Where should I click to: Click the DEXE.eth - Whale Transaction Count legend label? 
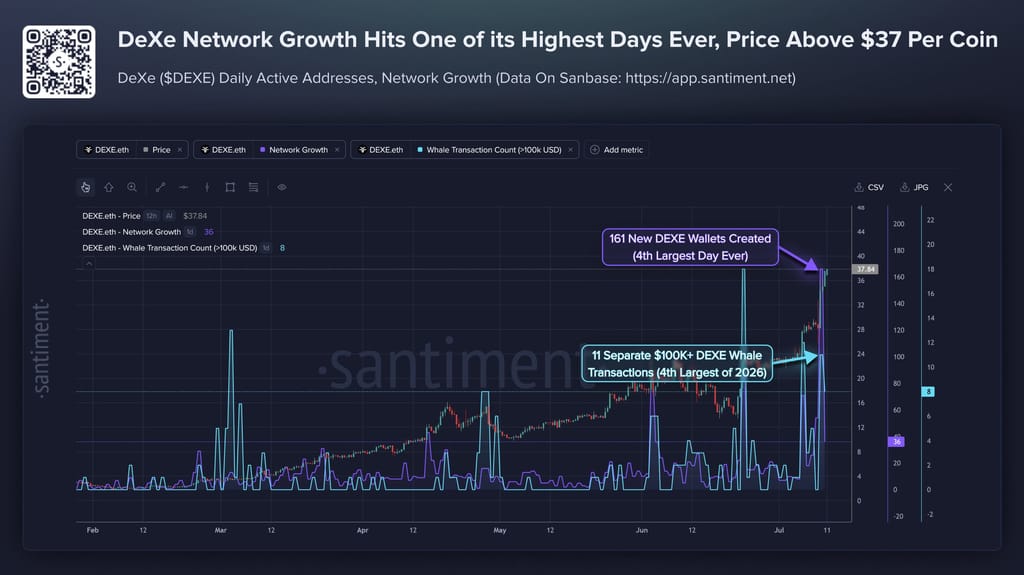point(170,248)
